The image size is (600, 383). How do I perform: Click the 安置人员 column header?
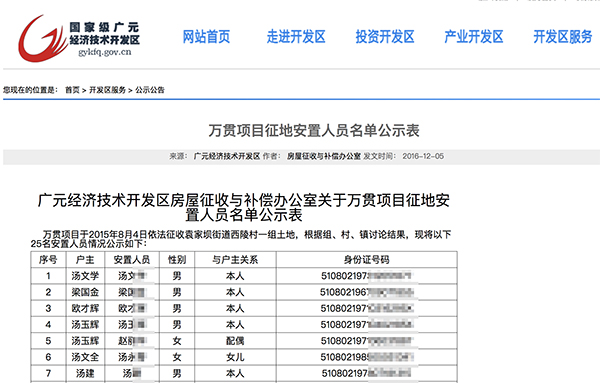[x=132, y=260]
